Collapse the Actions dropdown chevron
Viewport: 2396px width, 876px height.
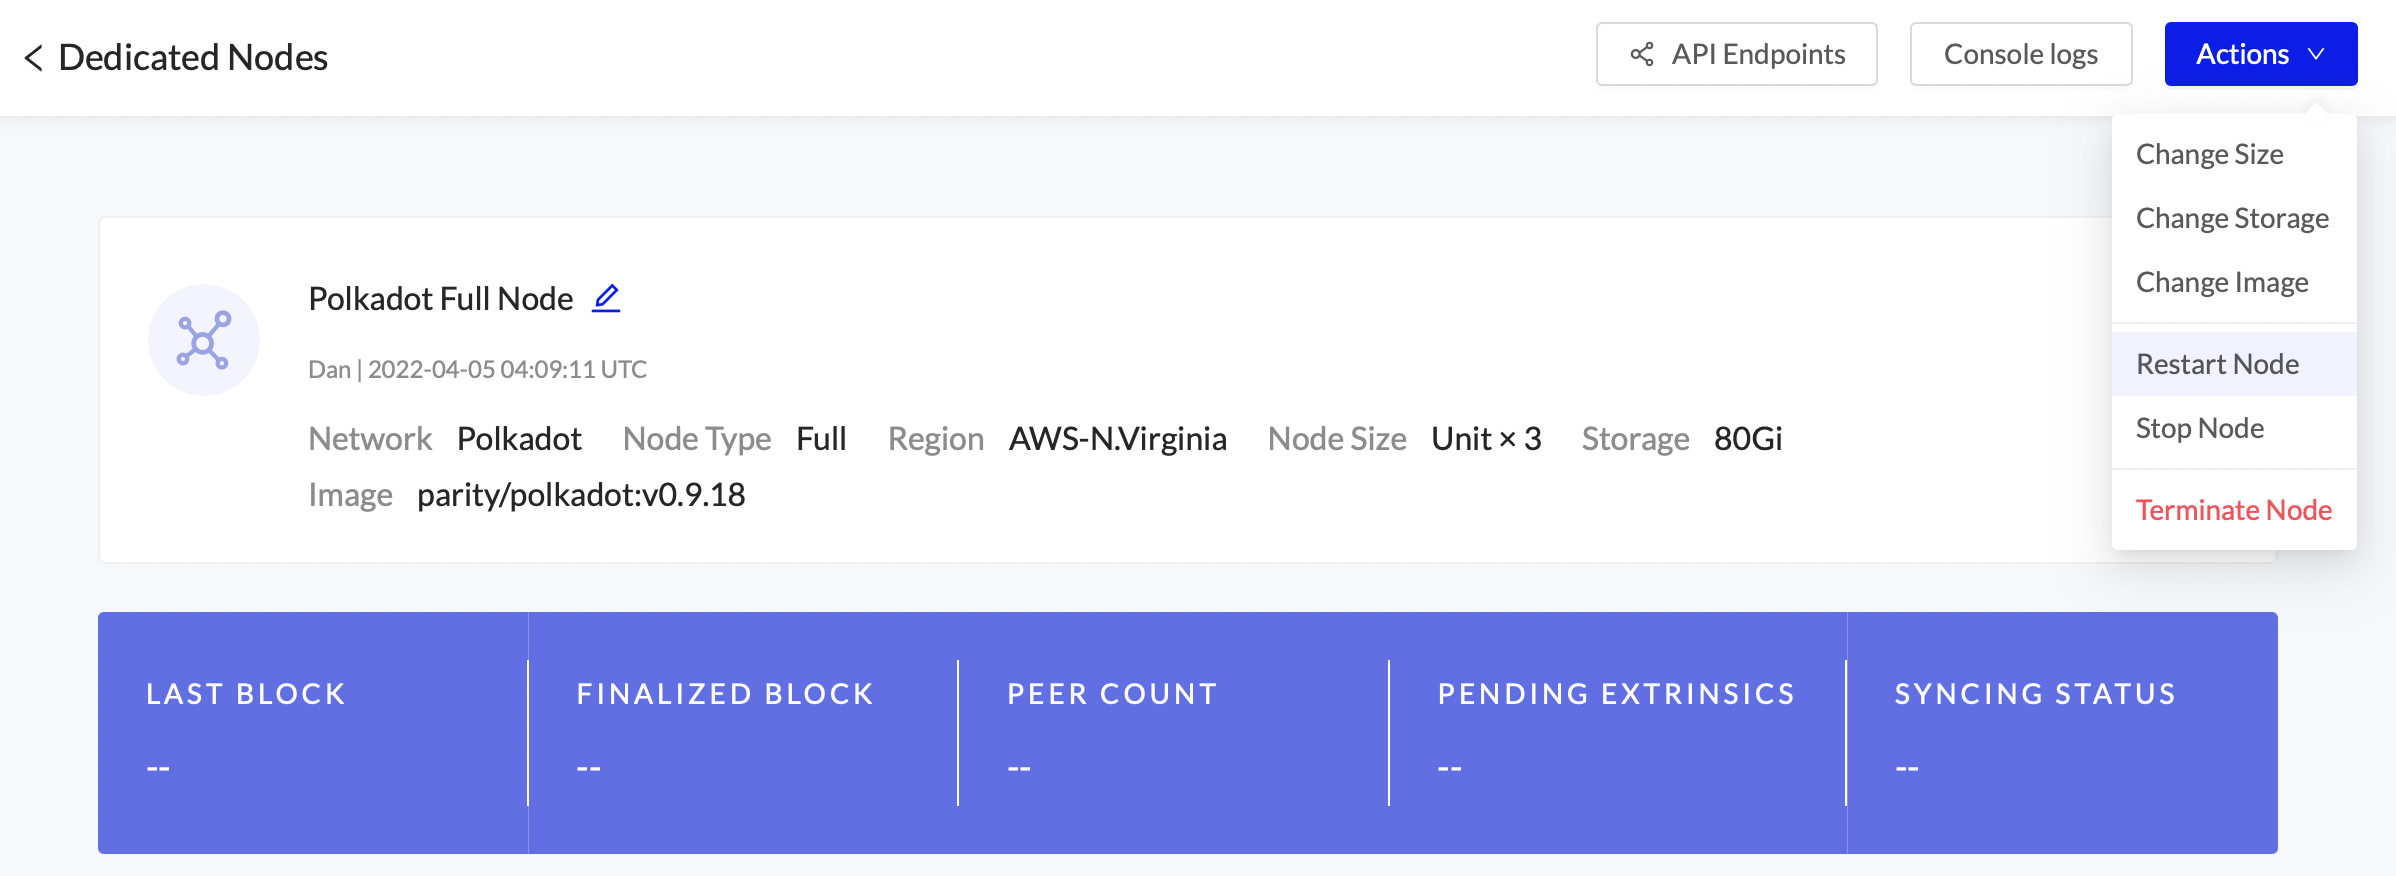click(2316, 54)
